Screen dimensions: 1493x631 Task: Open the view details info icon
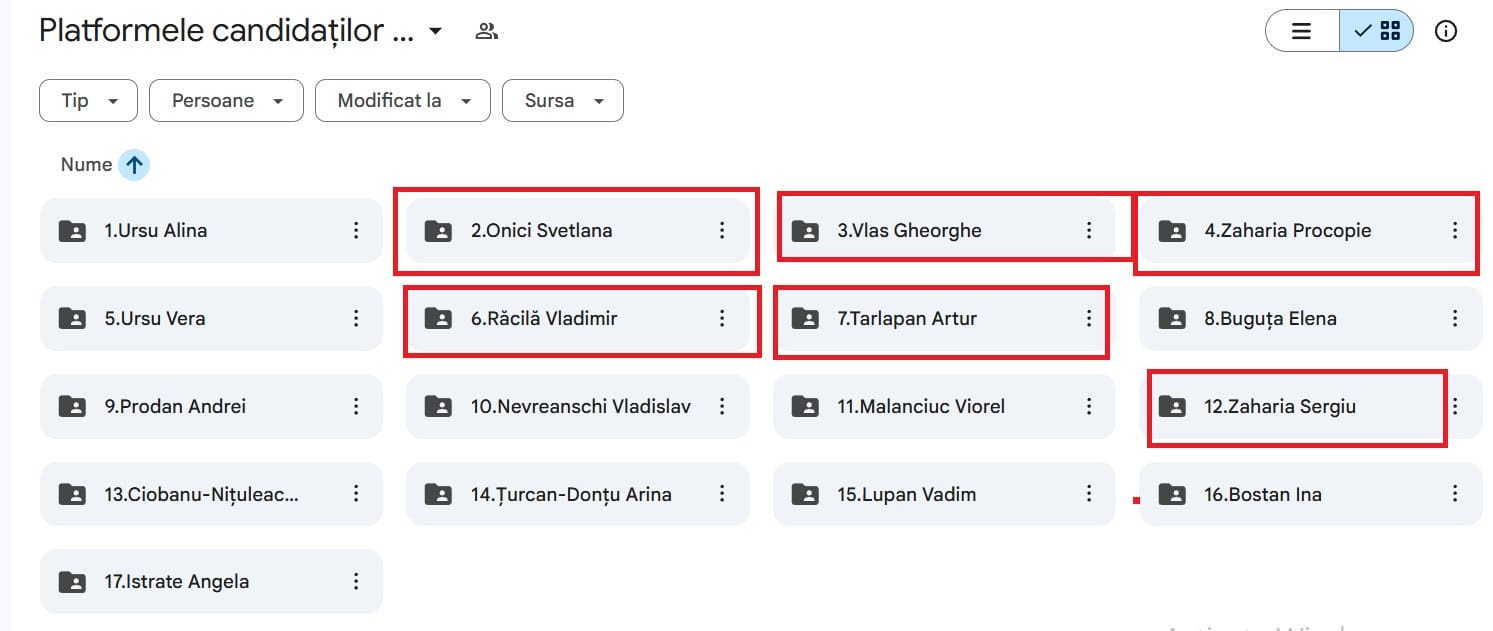click(1446, 31)
